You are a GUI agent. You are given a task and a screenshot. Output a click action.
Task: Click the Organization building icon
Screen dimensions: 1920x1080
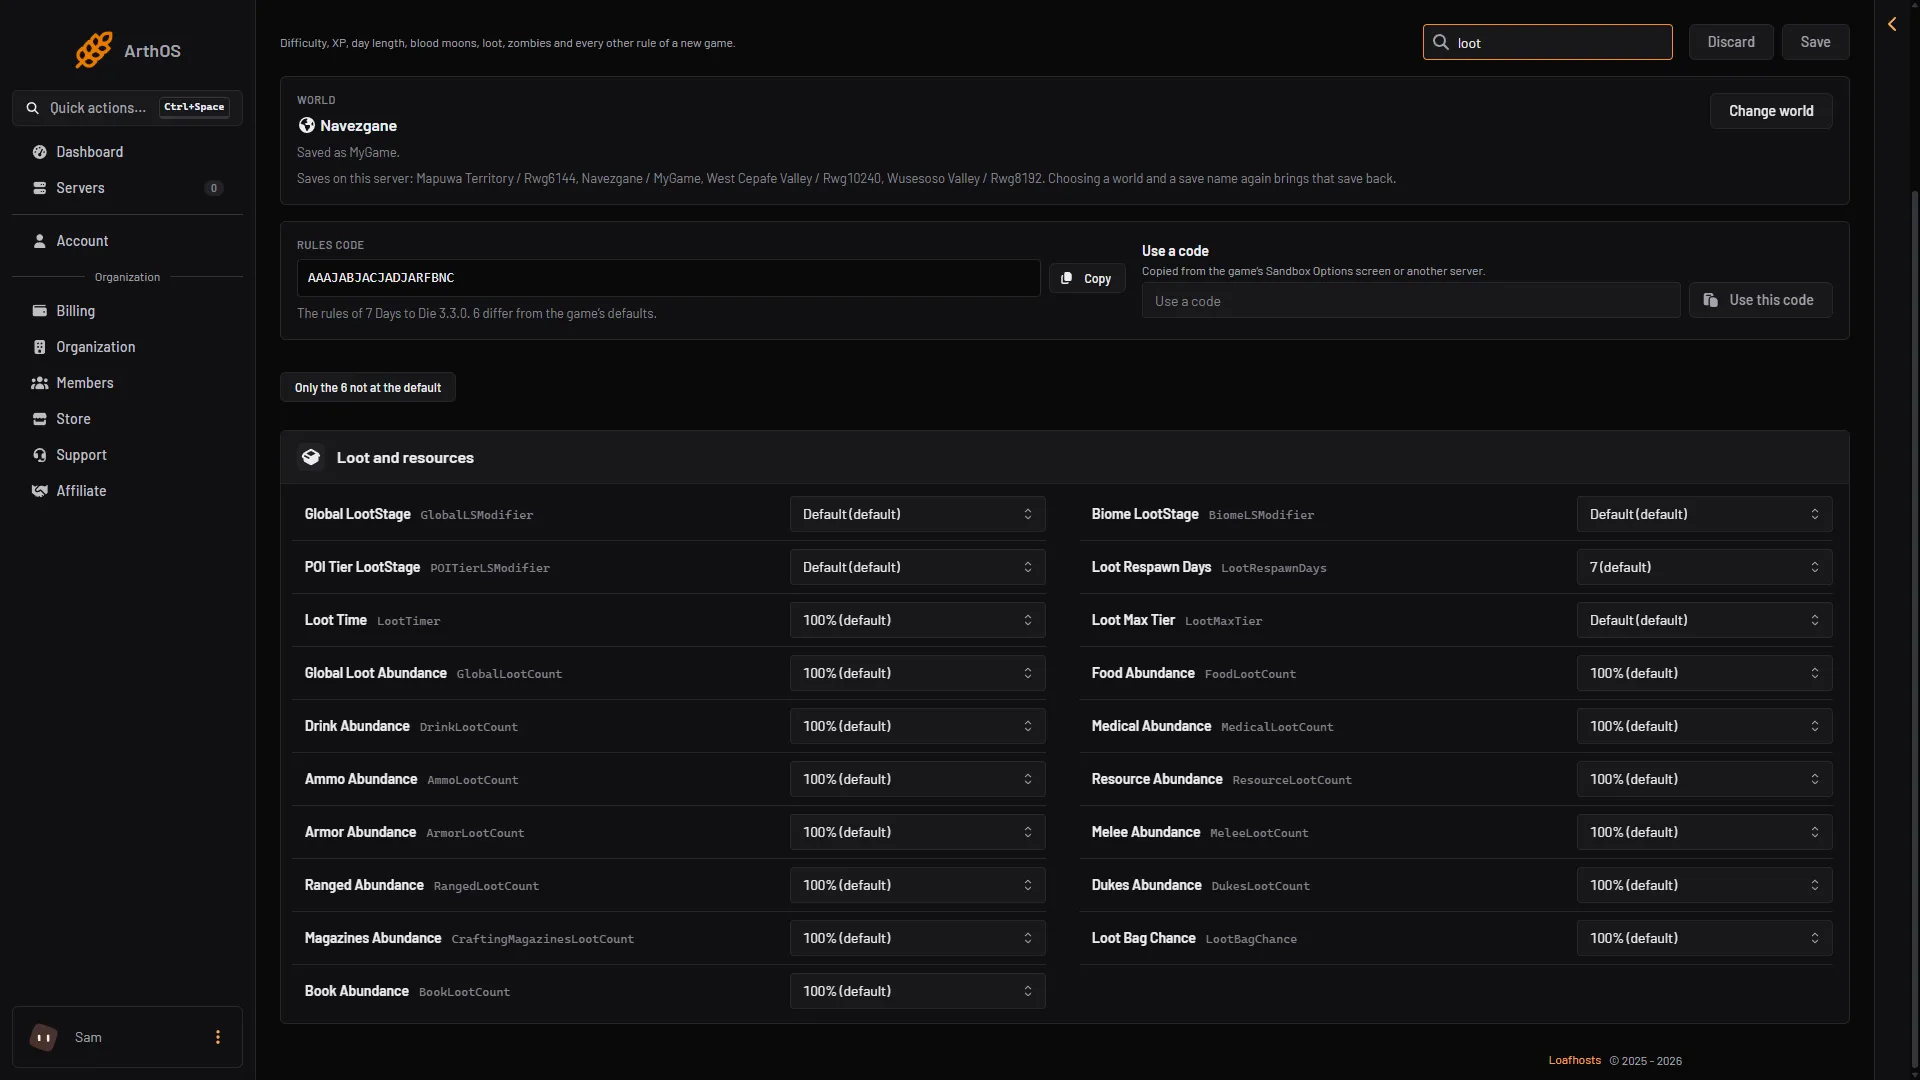40,347
